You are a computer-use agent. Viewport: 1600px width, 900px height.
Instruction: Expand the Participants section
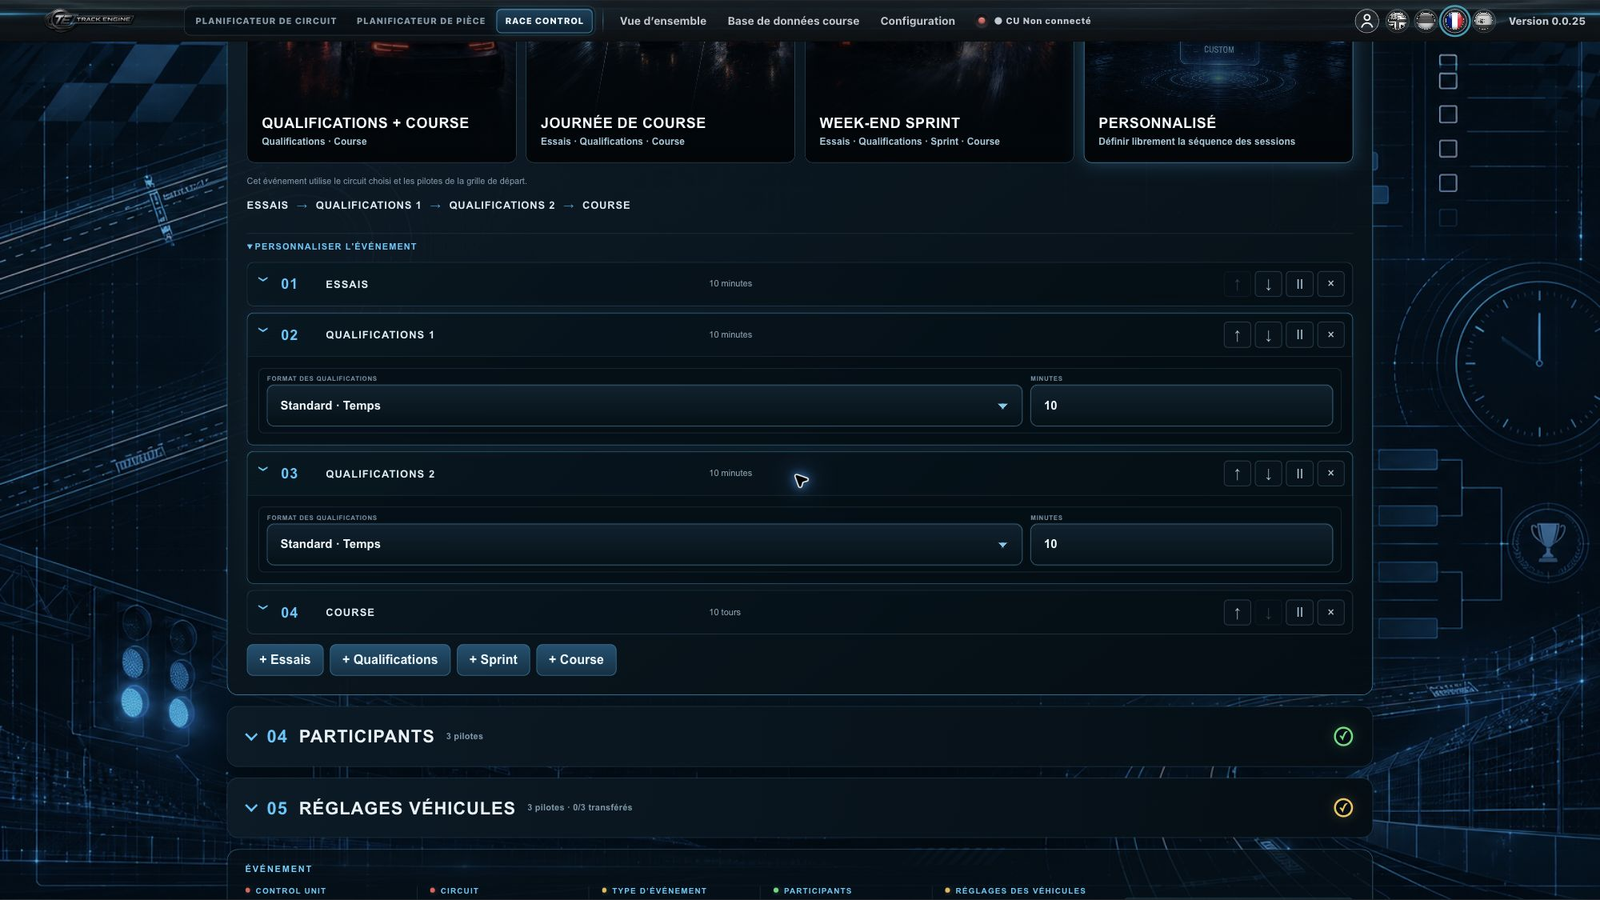(251, 737)
